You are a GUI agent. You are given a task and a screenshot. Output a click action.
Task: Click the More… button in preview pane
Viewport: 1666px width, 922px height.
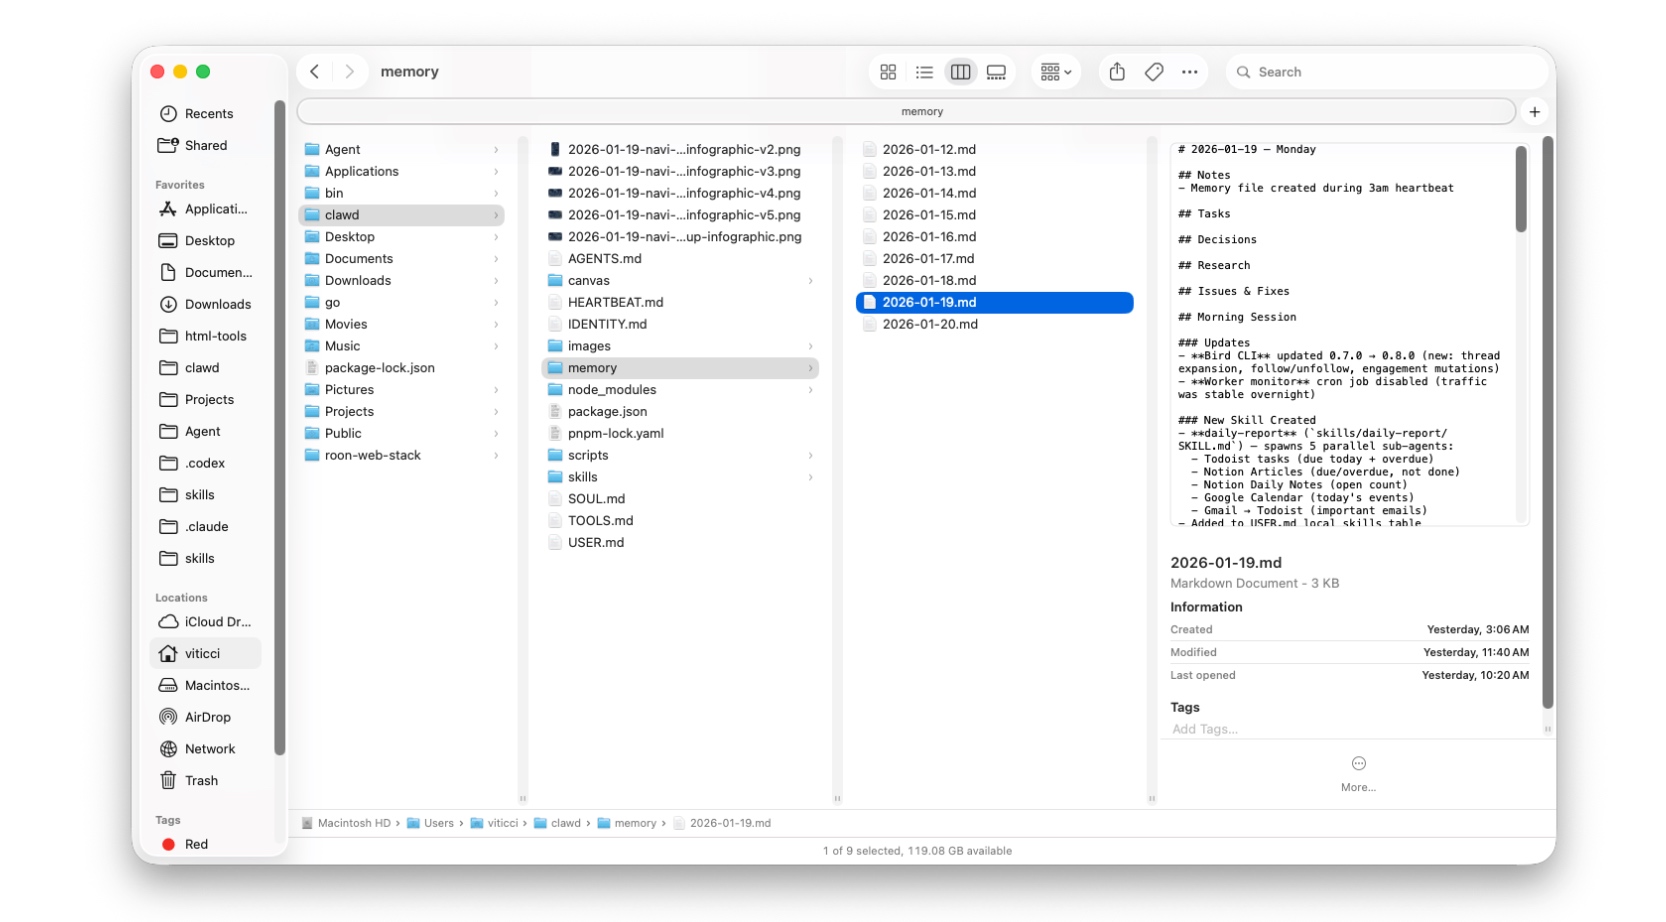(x=1358, y=775)
